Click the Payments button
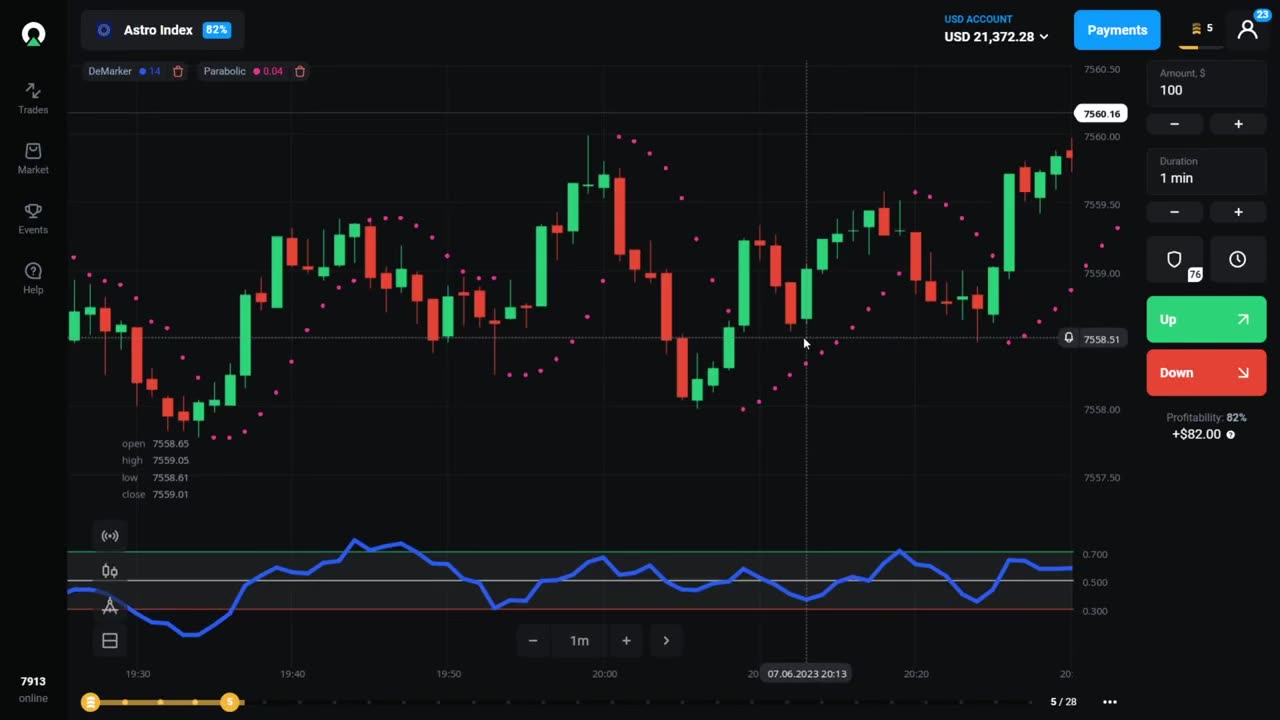The width and height of the screenshot is (1280, 720). [x=1117, y=30]
